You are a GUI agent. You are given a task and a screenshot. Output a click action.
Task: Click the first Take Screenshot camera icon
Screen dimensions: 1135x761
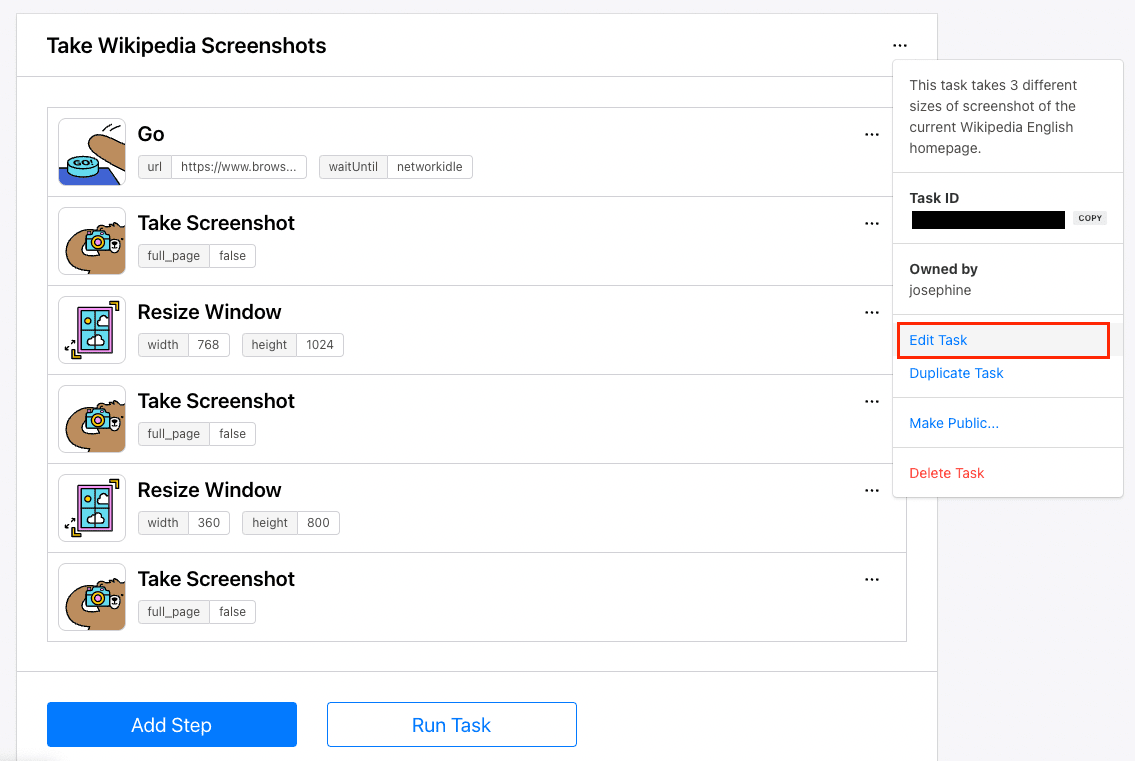pos(92,241)
